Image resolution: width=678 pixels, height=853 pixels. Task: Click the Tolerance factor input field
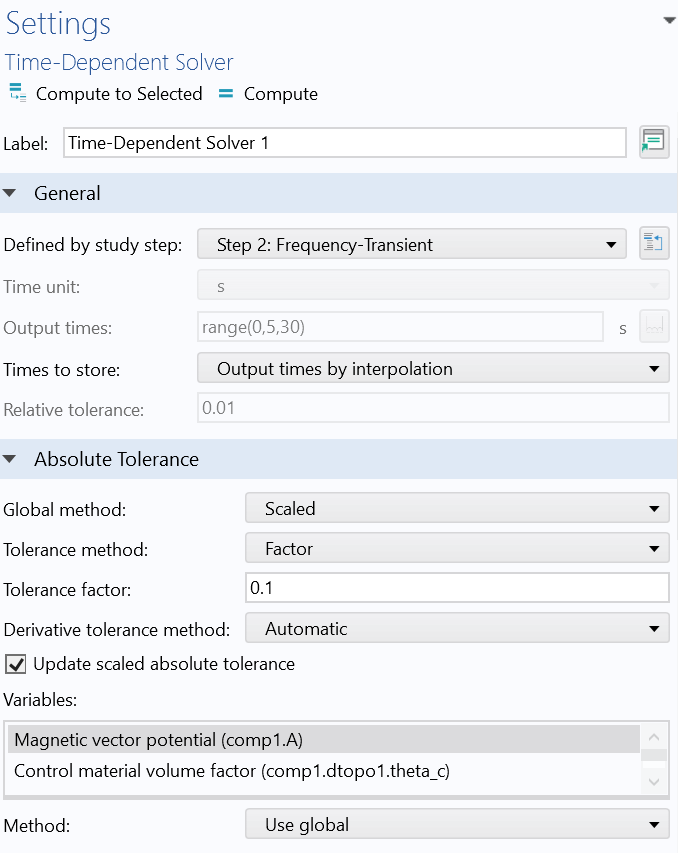(456, 589)
